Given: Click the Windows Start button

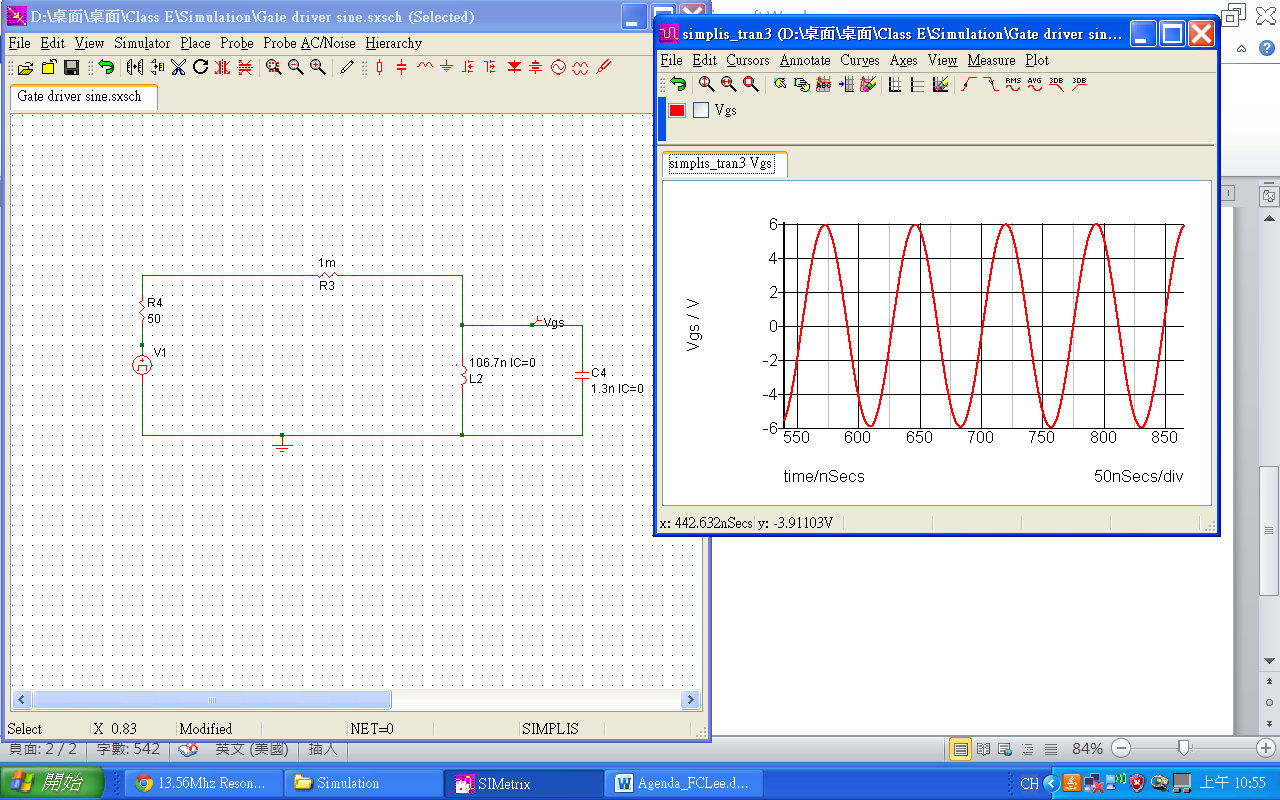Looking at the screenshot, I should coord(52,783).
